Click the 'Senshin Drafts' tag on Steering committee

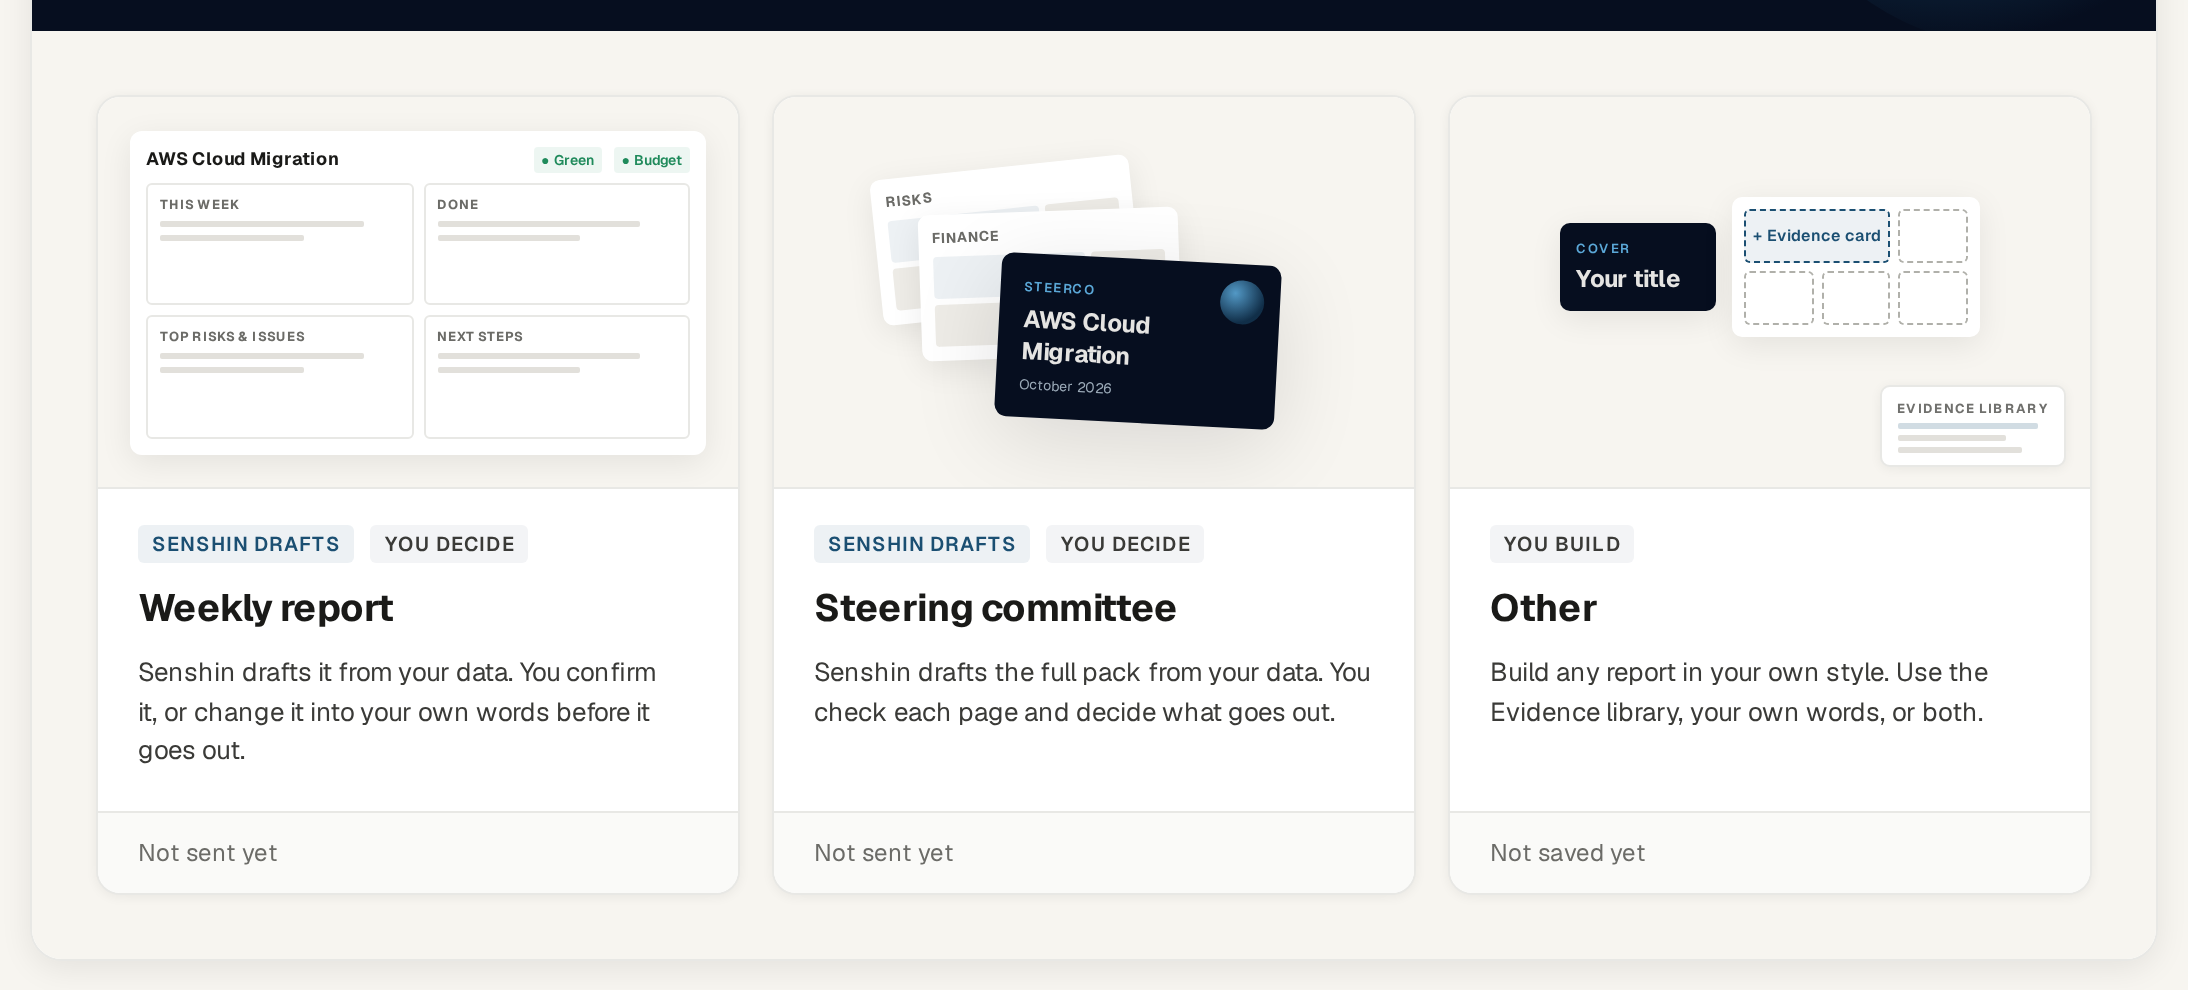922,544
